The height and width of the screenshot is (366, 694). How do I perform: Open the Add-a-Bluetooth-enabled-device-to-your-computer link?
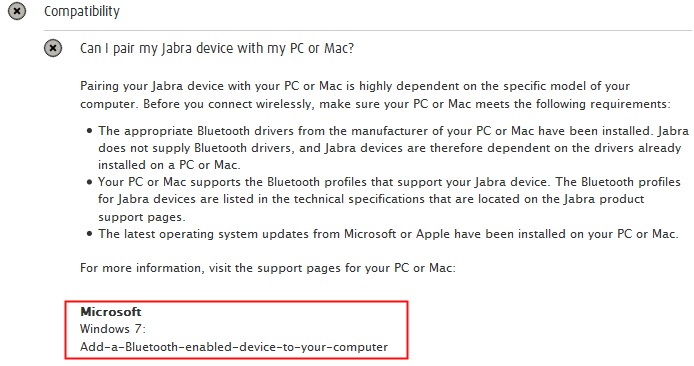coord(234,347)
